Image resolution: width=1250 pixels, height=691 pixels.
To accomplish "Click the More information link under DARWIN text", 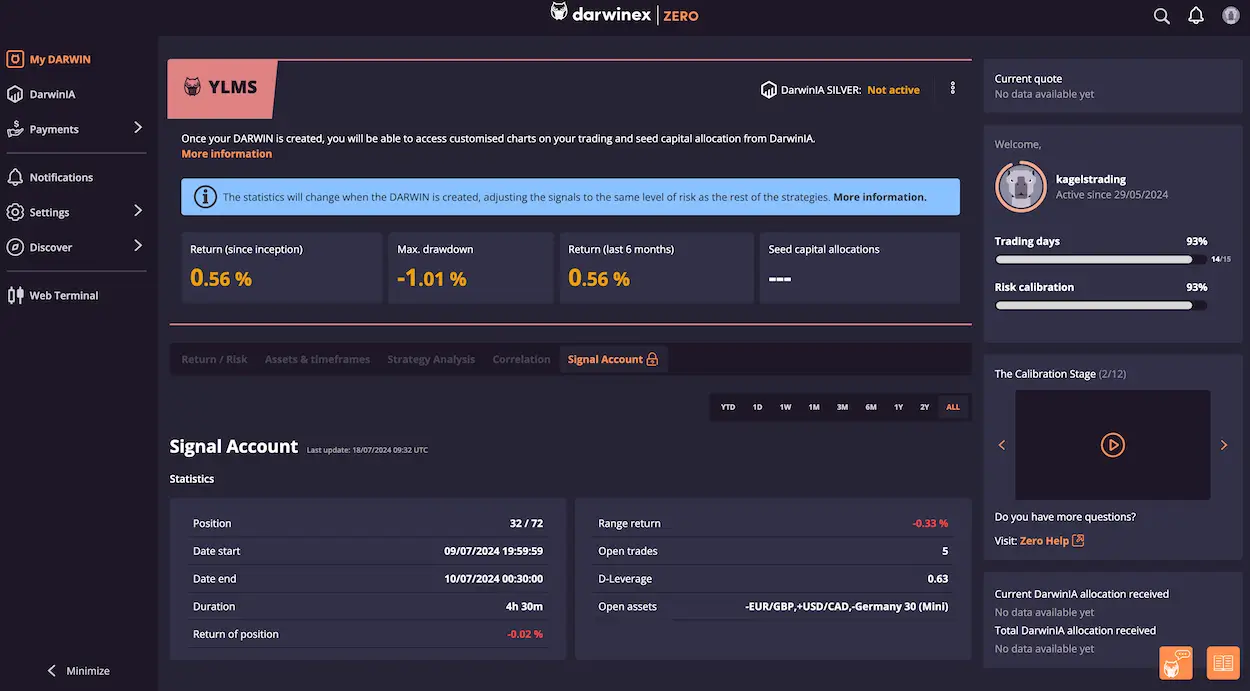I will (226, 153).
